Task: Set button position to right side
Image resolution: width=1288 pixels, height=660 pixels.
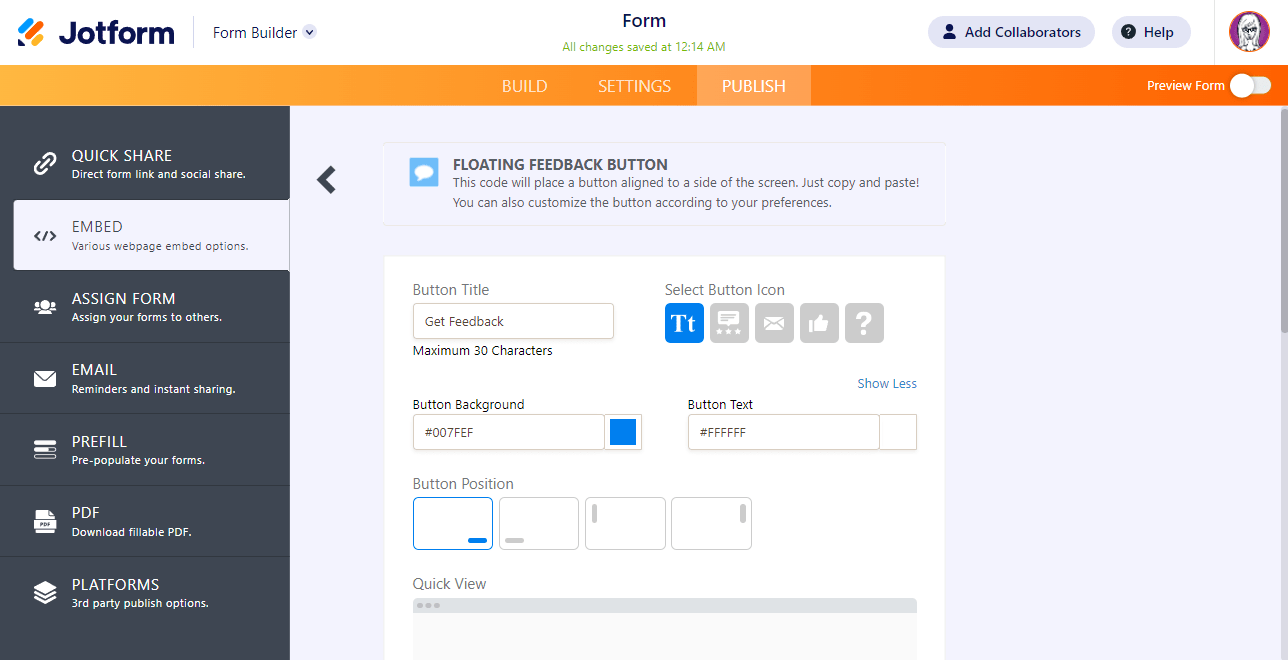Action: pyautogui.click(x=711, y=523)
